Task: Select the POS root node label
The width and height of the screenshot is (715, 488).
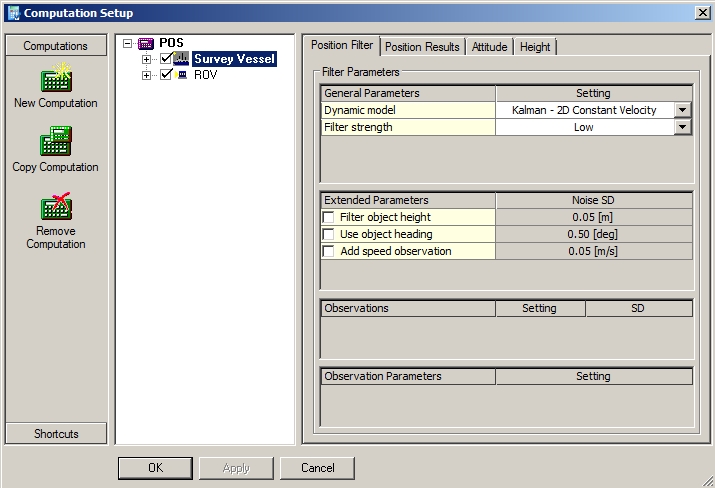Action: [171, 43]
